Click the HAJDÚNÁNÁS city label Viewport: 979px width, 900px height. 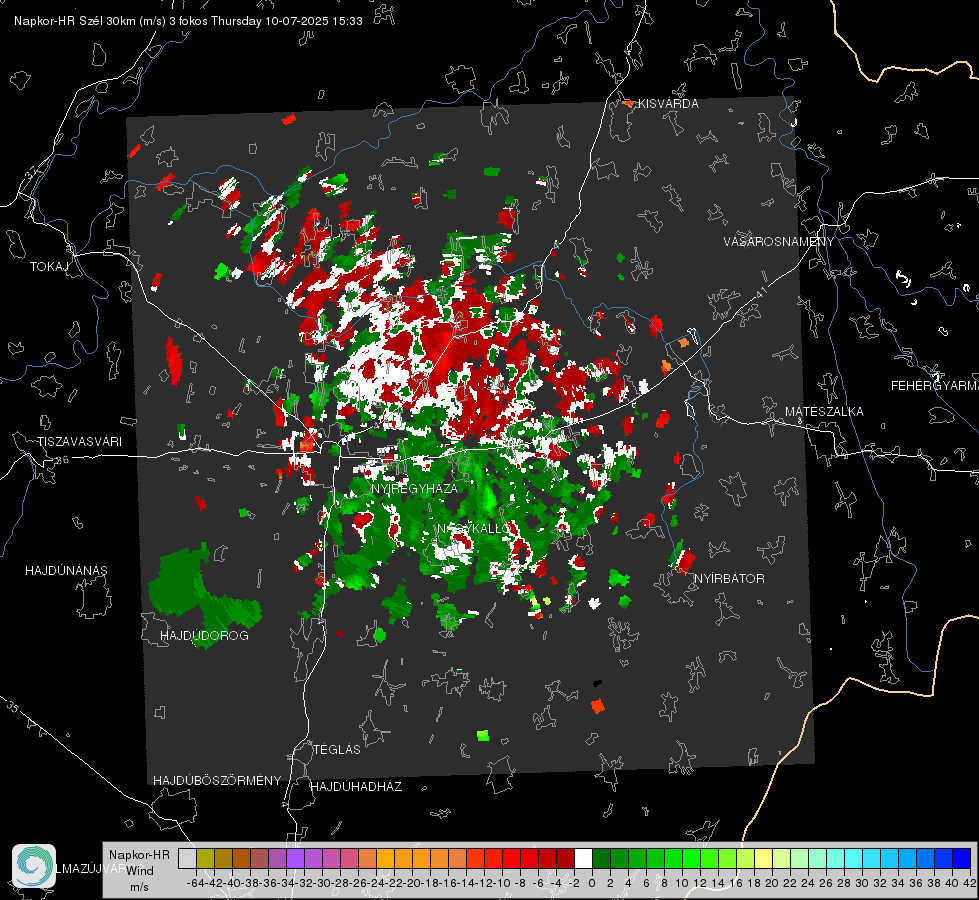(x=66, y=571)
